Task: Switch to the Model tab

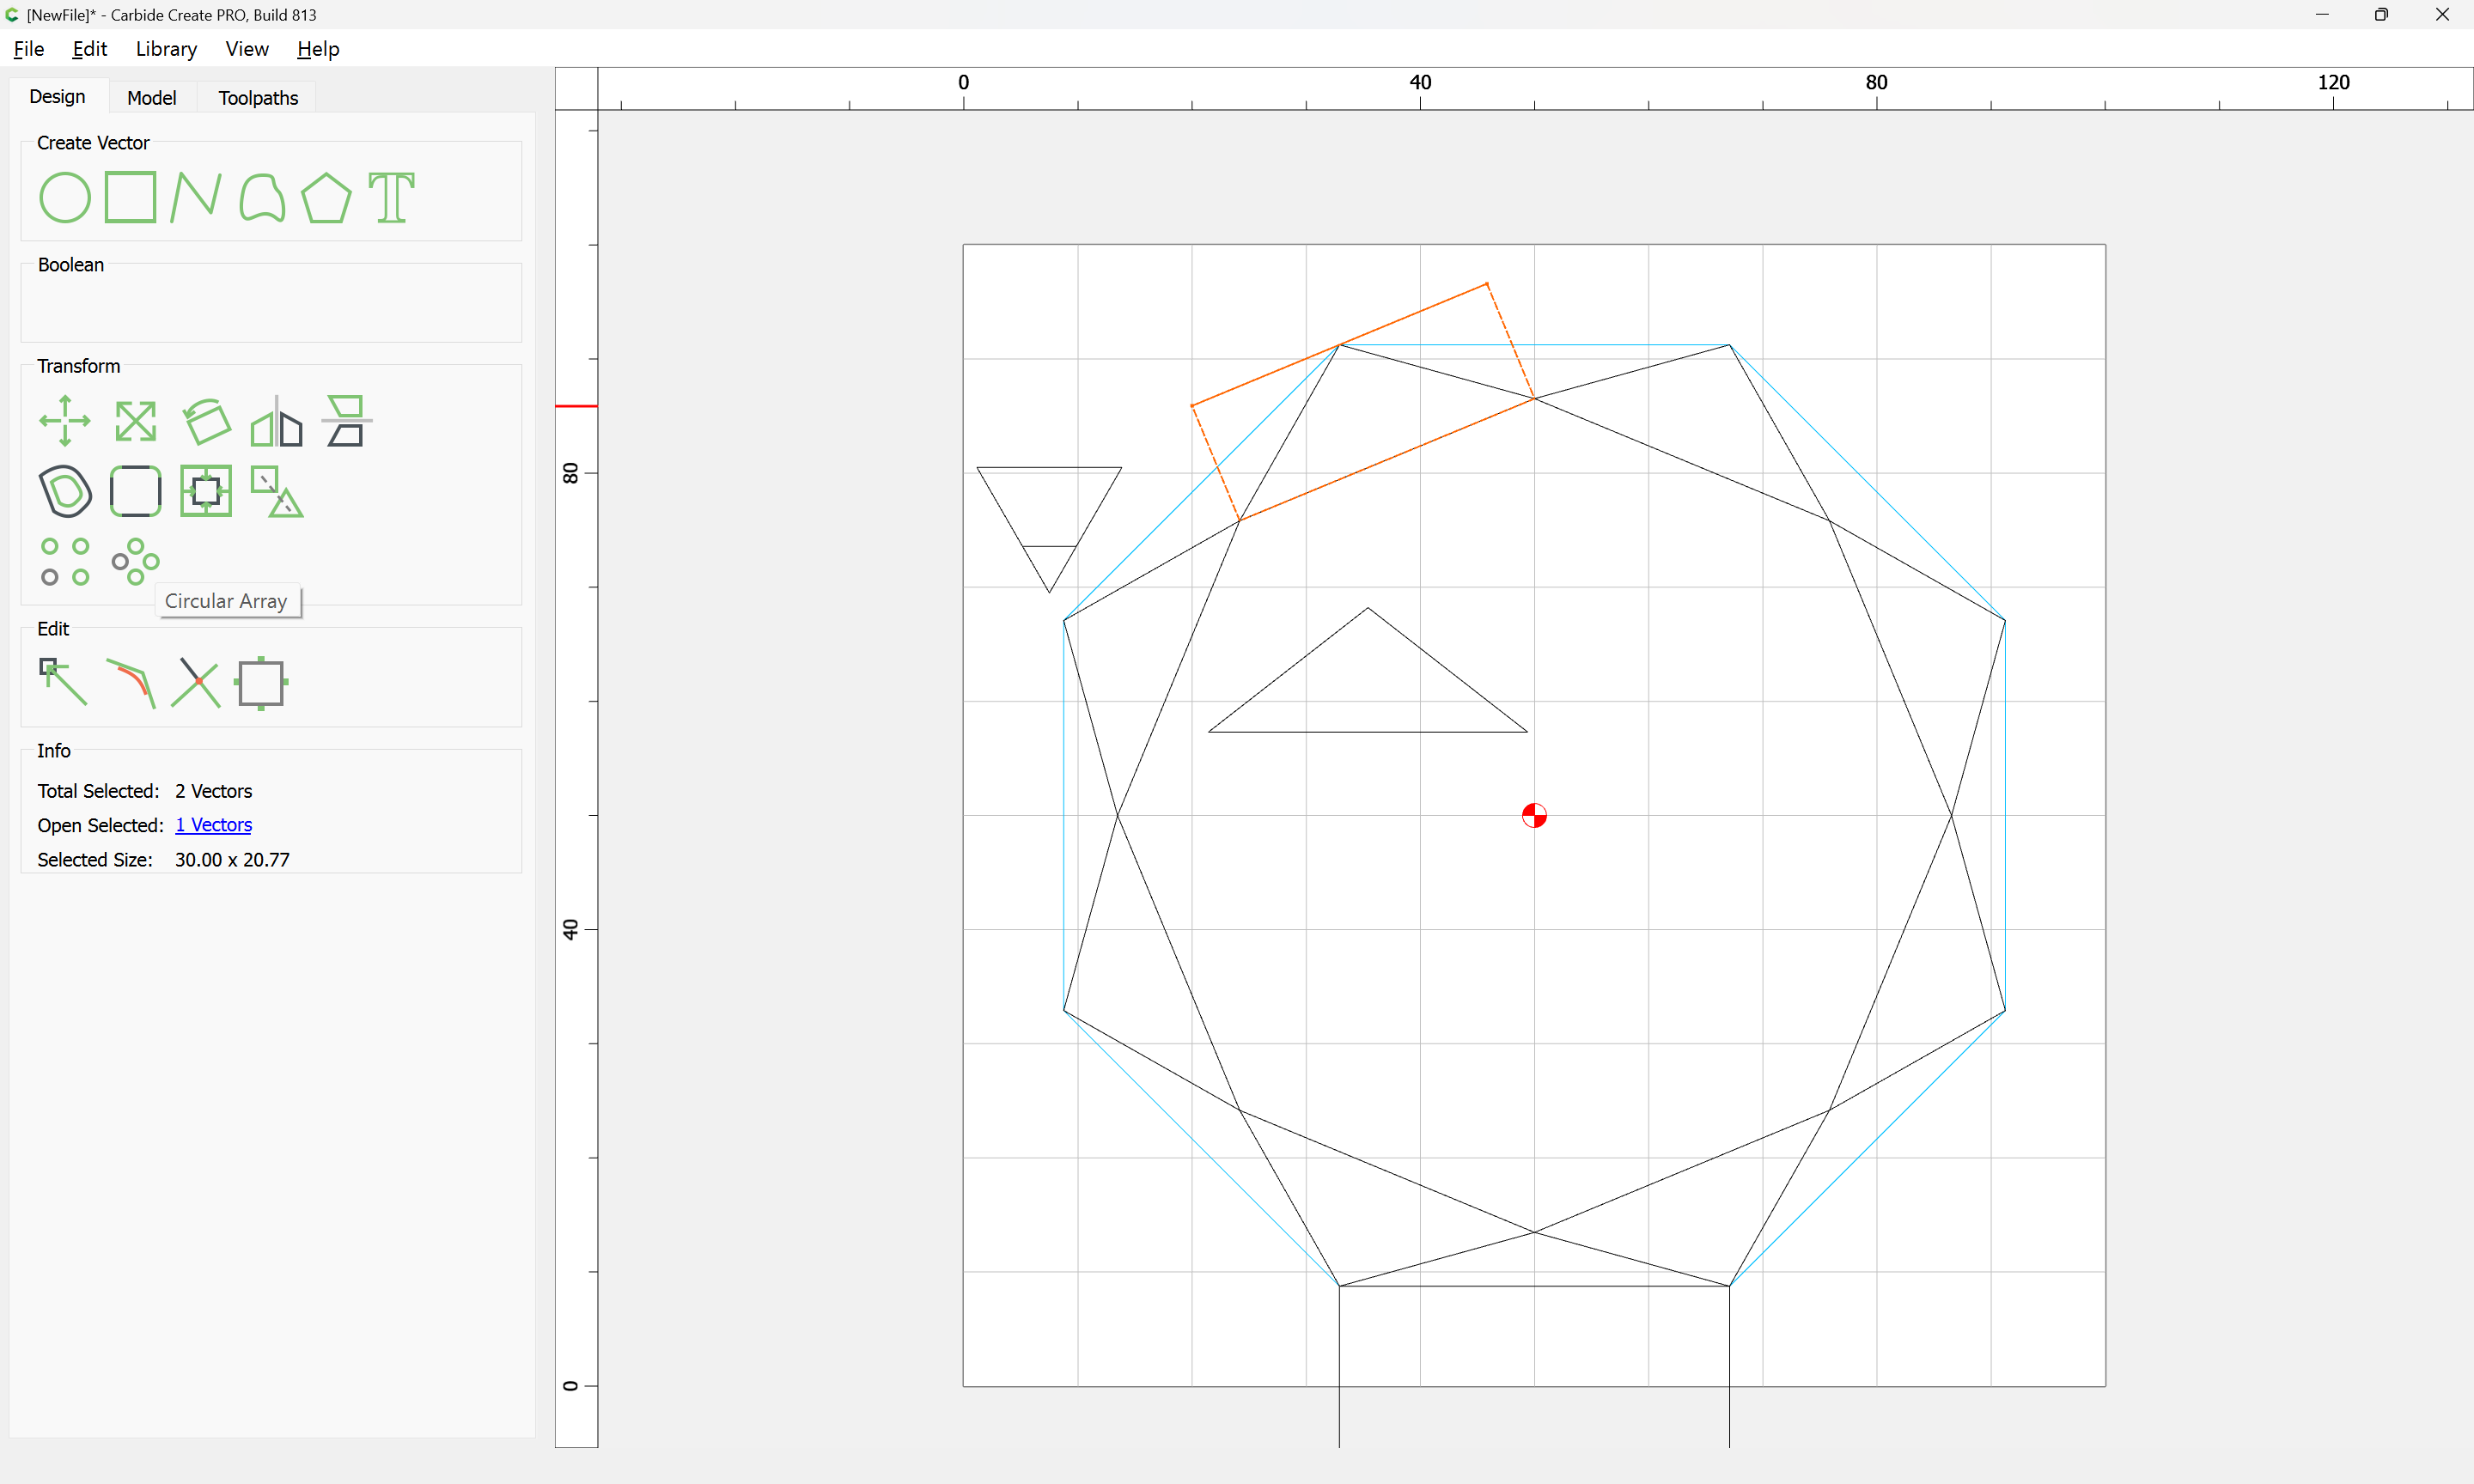Action: [x=152, y=98]
